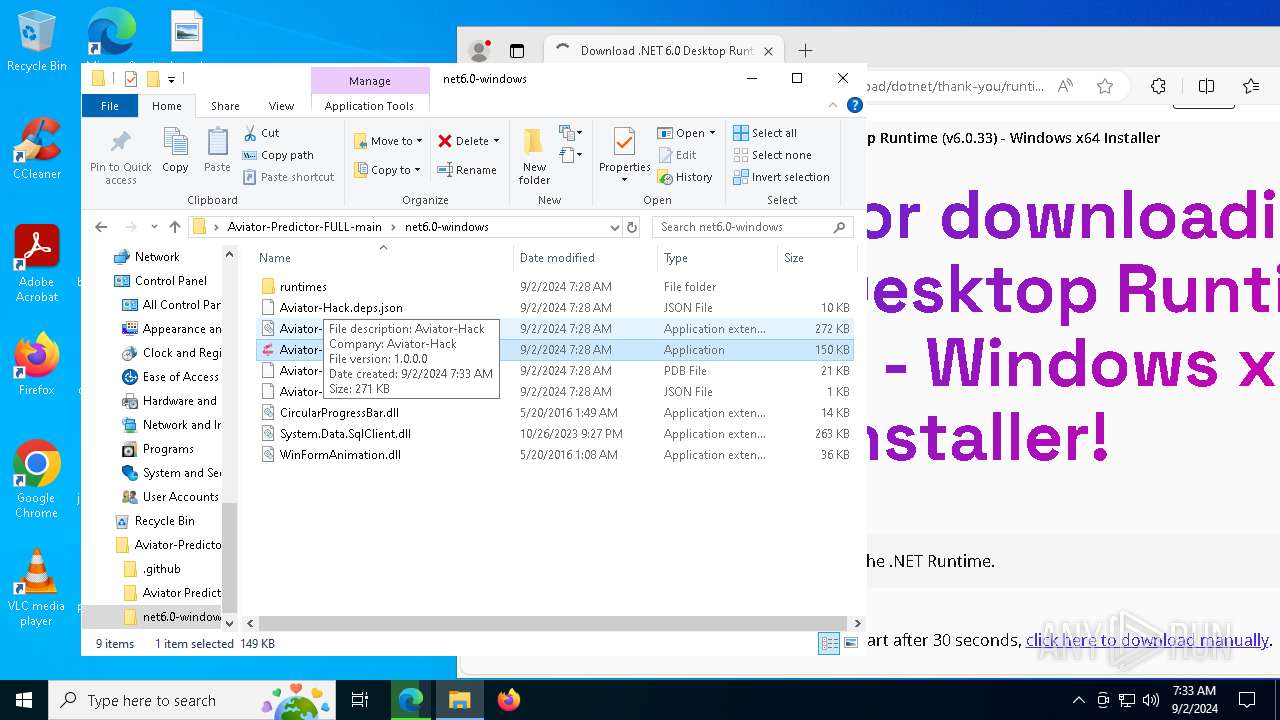The height and width of the screenshot is (720, 1280).
Task: Sort files by Size column header
Action: click(816, 258)
